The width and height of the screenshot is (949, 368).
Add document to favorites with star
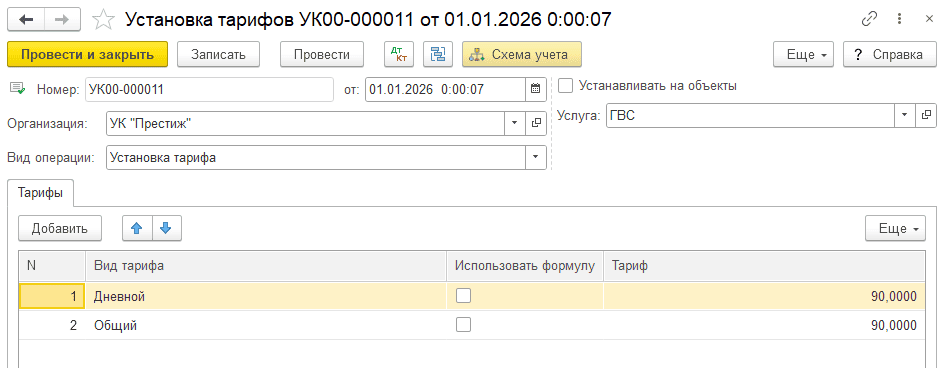pyautogui.click(x=103, y=20)
